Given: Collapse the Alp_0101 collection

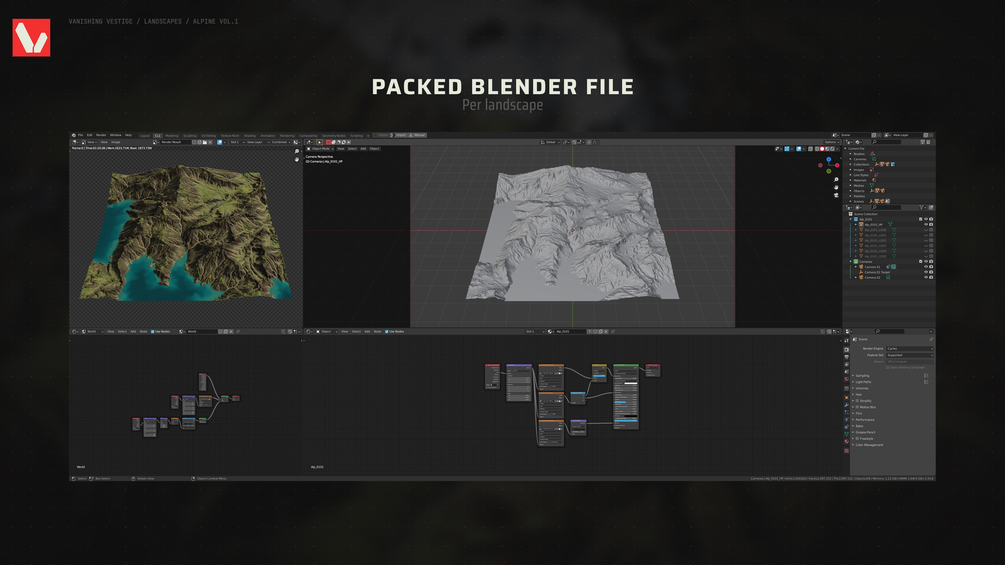Looking at the screenshot, I should click(x=851, y=219).
